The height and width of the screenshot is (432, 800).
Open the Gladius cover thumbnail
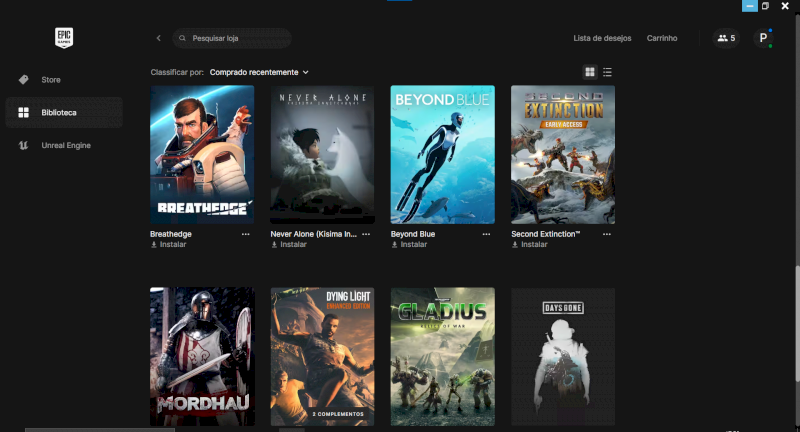(x=443, y=357)
